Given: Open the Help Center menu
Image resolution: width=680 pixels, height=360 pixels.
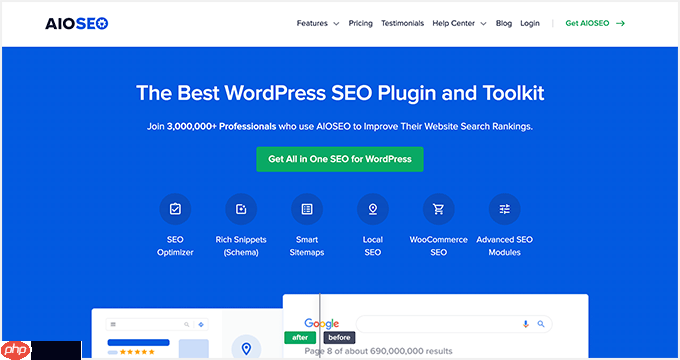Looking at the screenshot, I should 454,23.
